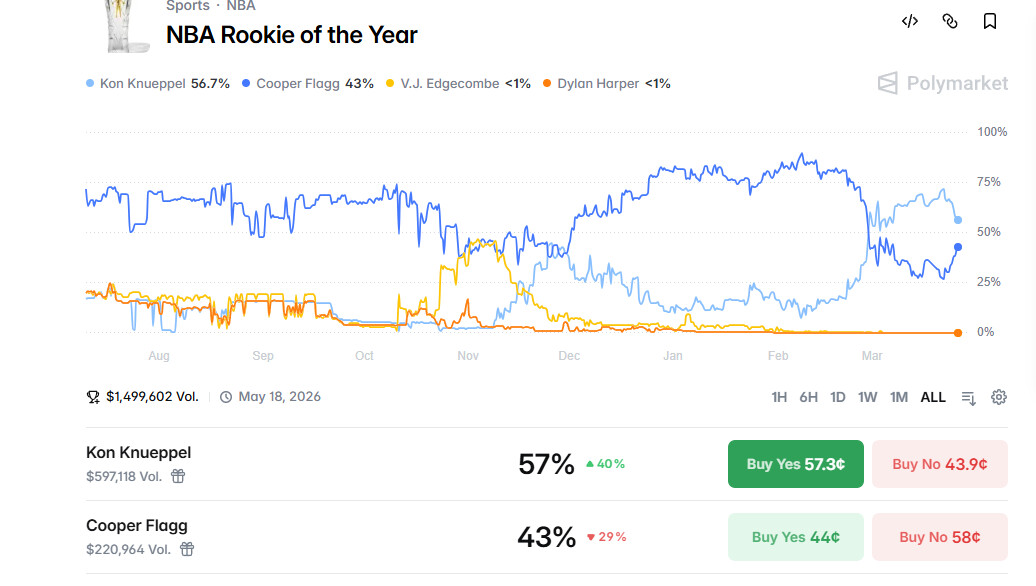Select the 1D time range
This screenshot has width=1036, height=586.
coord(838,397)
